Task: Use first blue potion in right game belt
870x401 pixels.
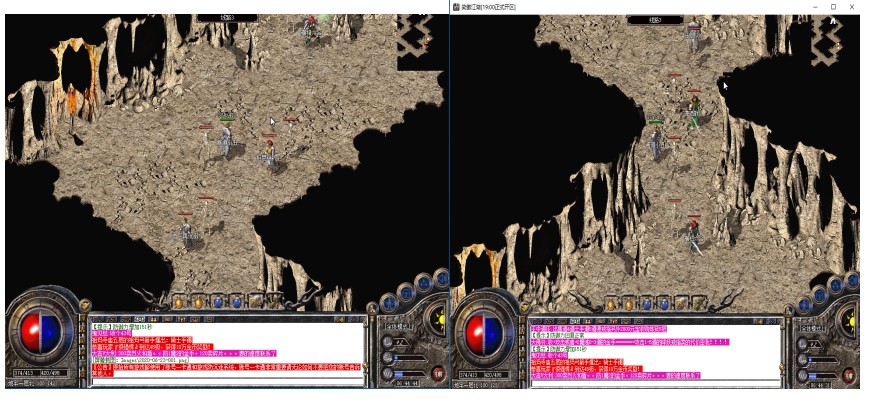Action: click(x=646, y=304)
